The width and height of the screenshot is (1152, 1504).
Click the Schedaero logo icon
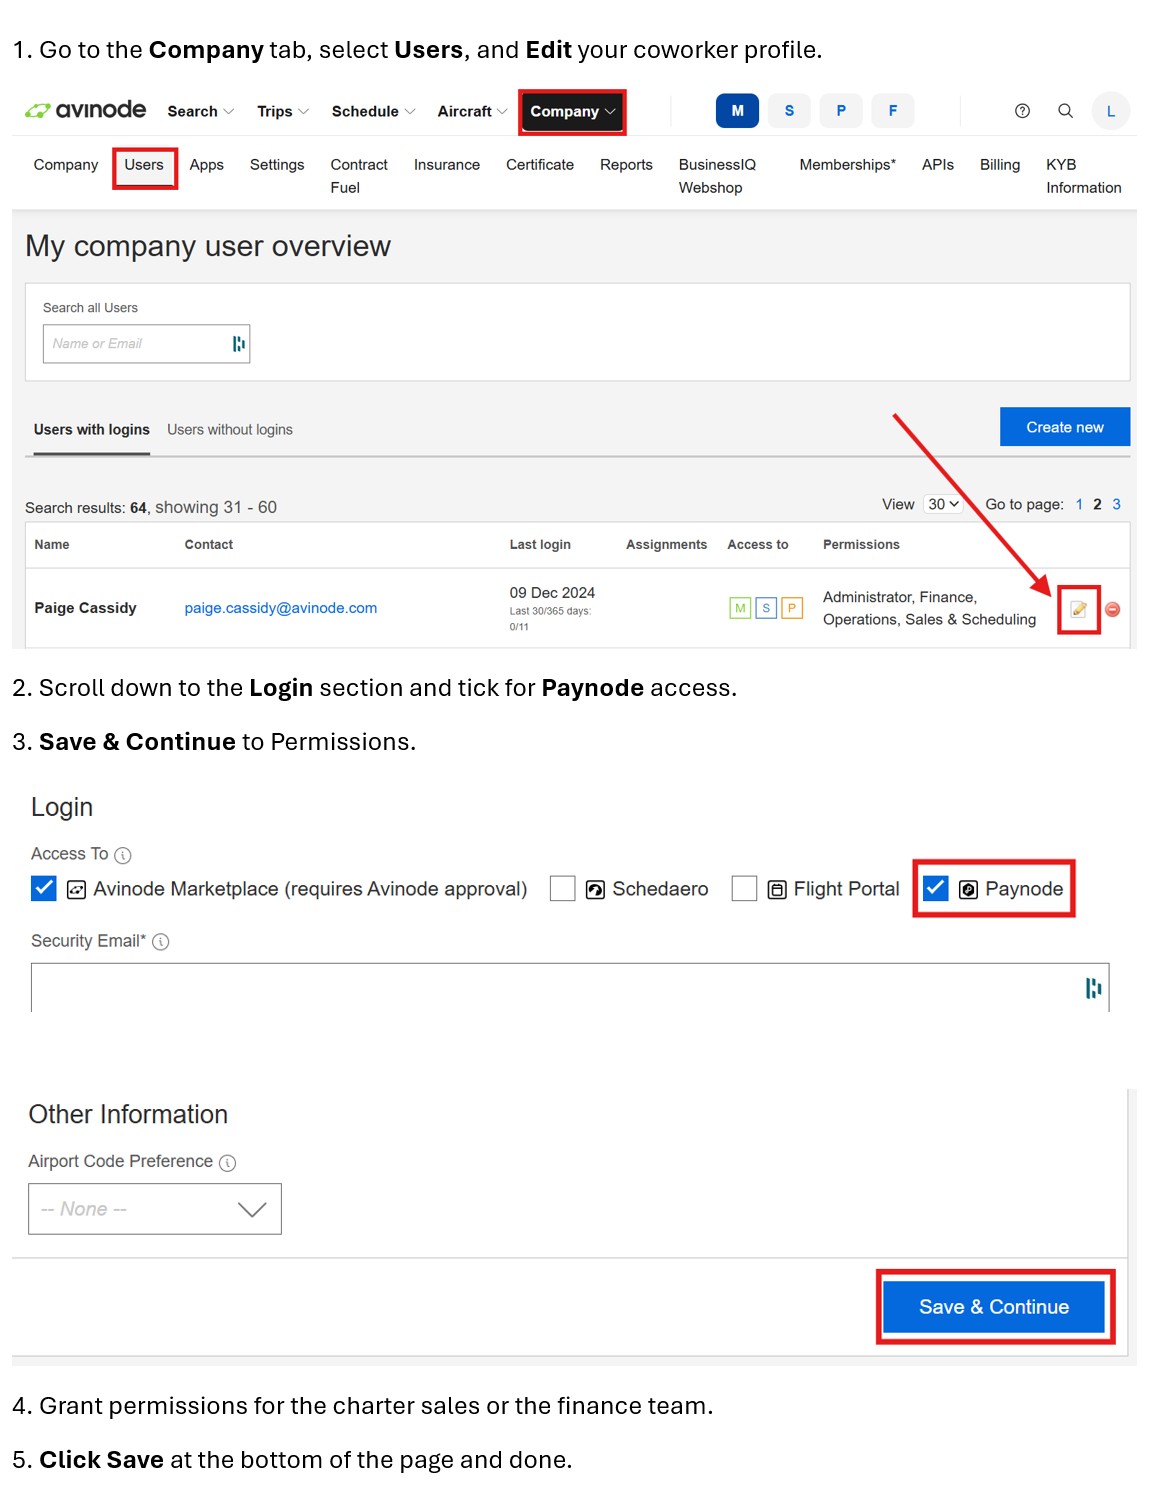point(595,890)
